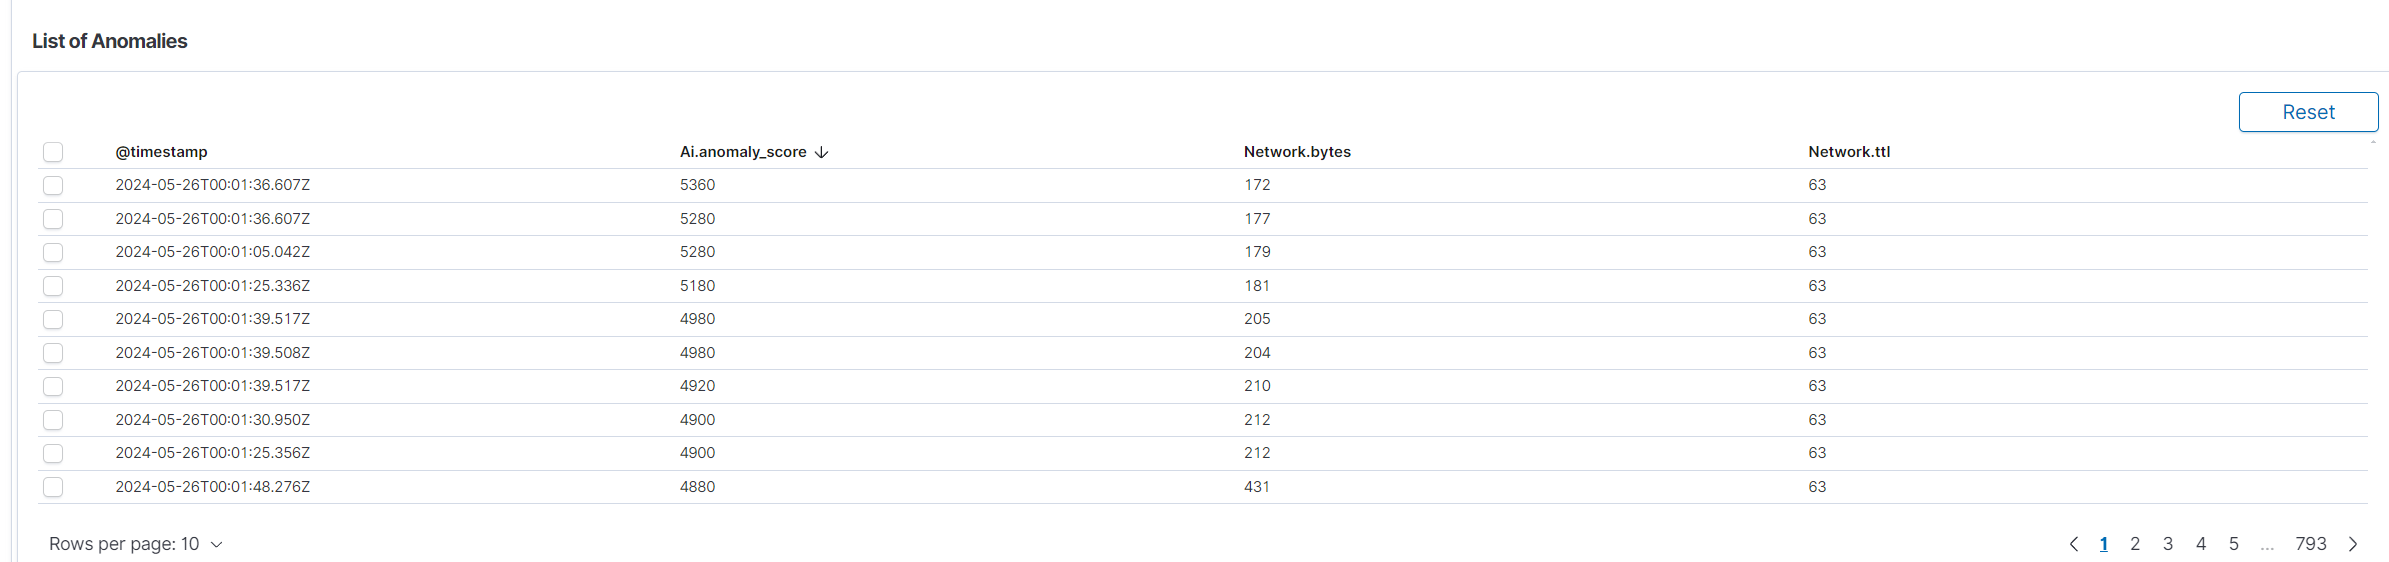
Task: Tick the checkbox for timestamp 00:01:25.336Z
Action: 53,286
